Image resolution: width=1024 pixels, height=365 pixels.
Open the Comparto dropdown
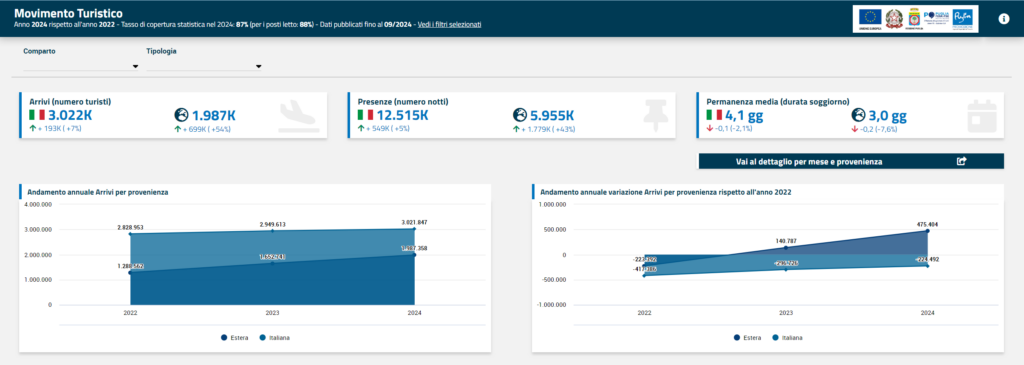pyautogui.click(x=81, y=66)
